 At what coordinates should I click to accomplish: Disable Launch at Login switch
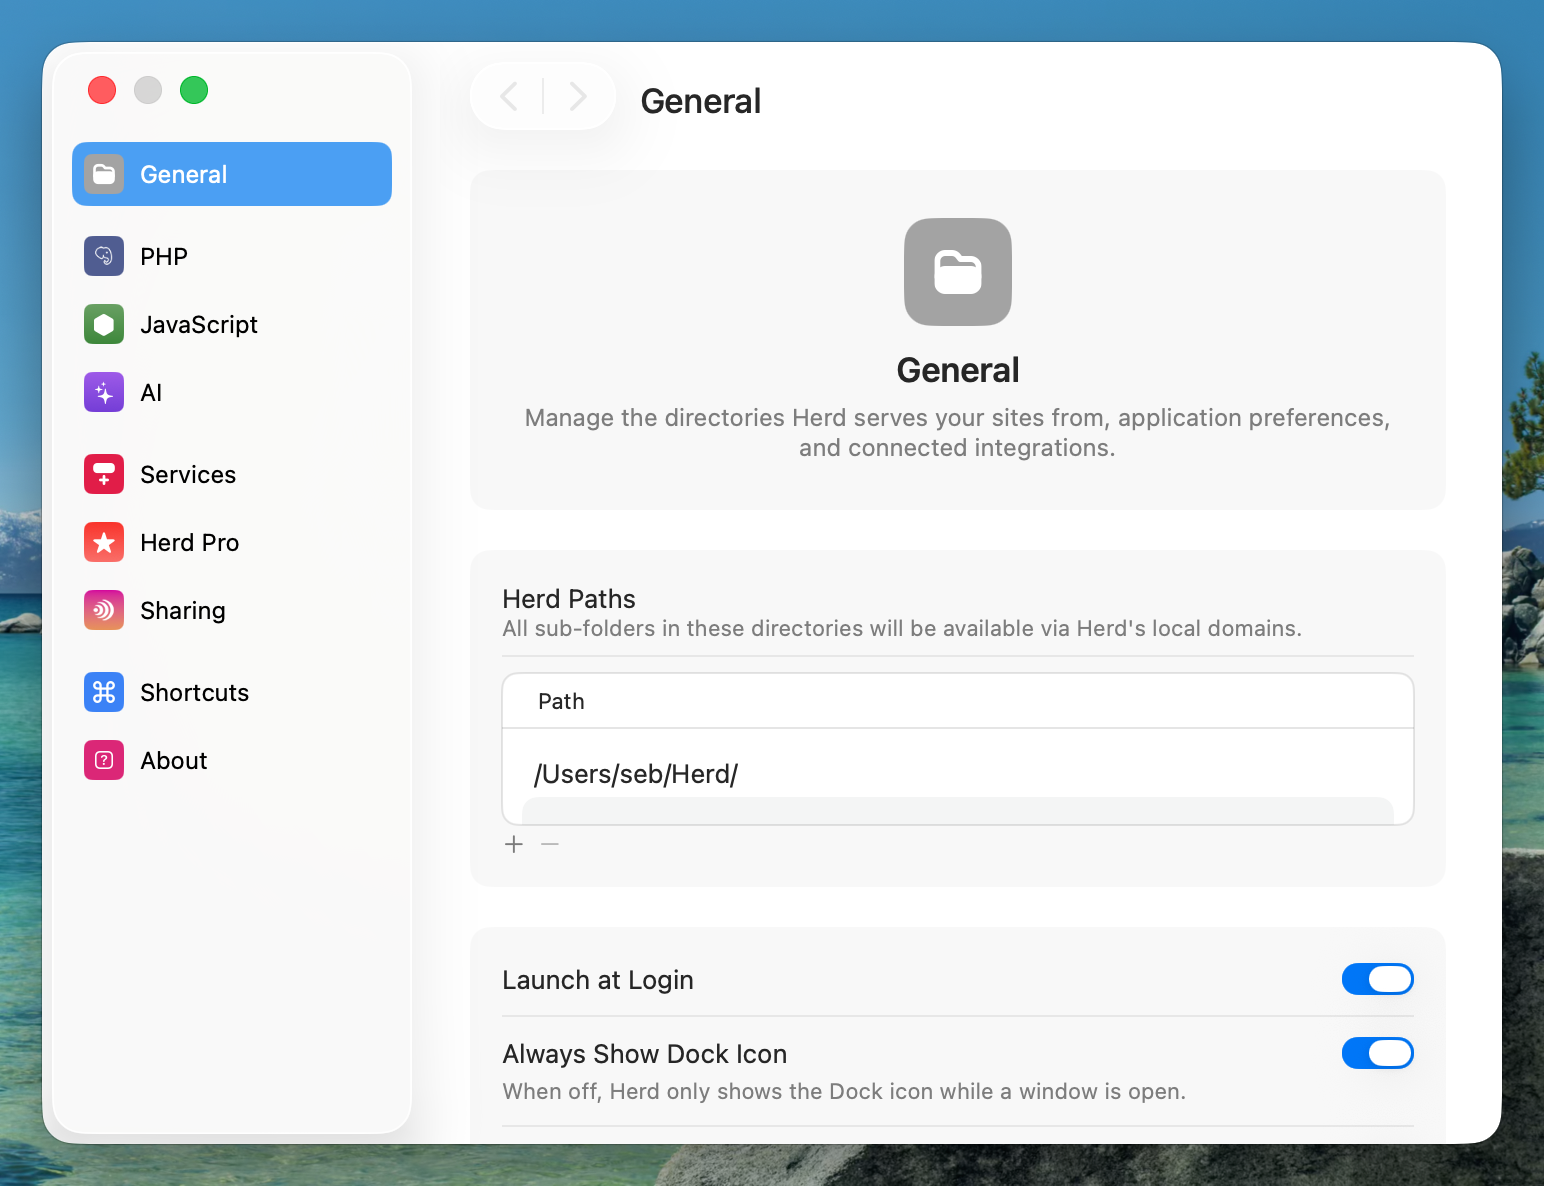click(1378, 979)
